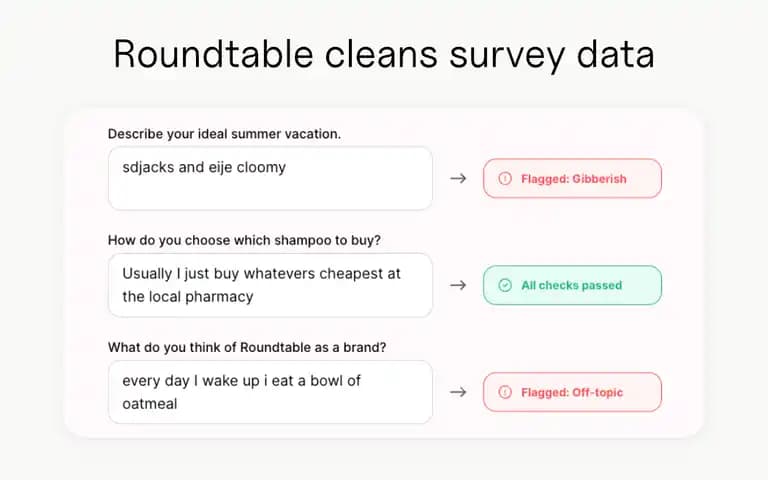Screen dimensions: 768x480
Task: Focus the Roundtable brand answer field
Action: click(x=270, y=392)
